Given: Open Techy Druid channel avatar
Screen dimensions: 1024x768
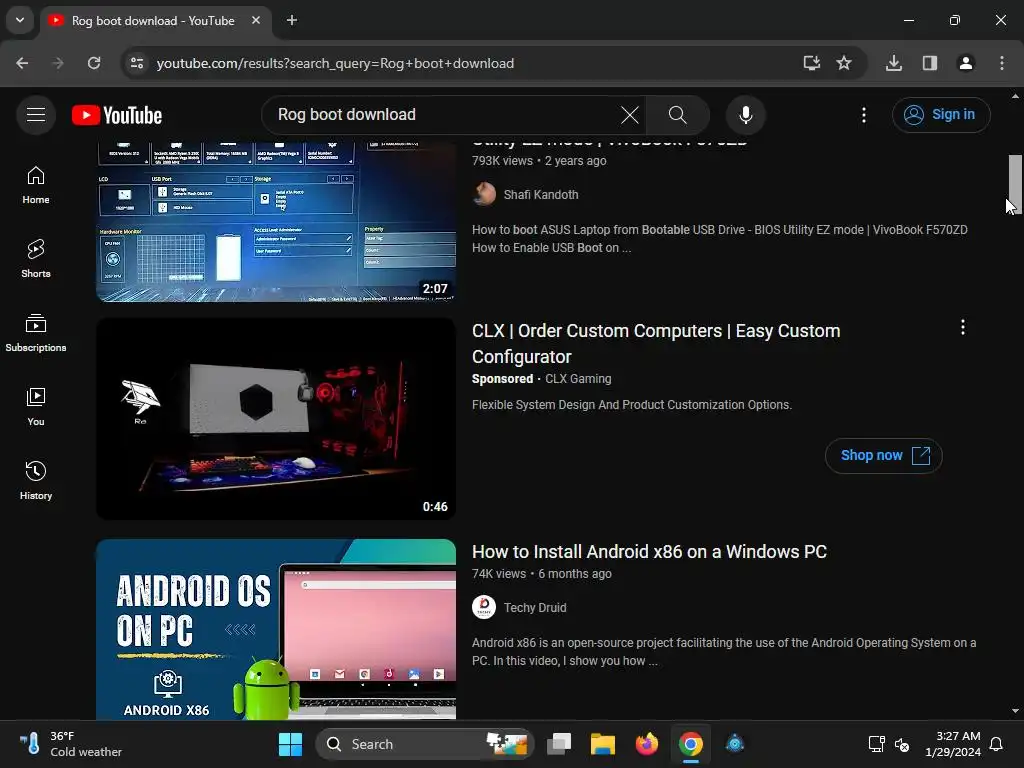Looking at the screenshot, I should pyautogui.click(x=484, y=607).
